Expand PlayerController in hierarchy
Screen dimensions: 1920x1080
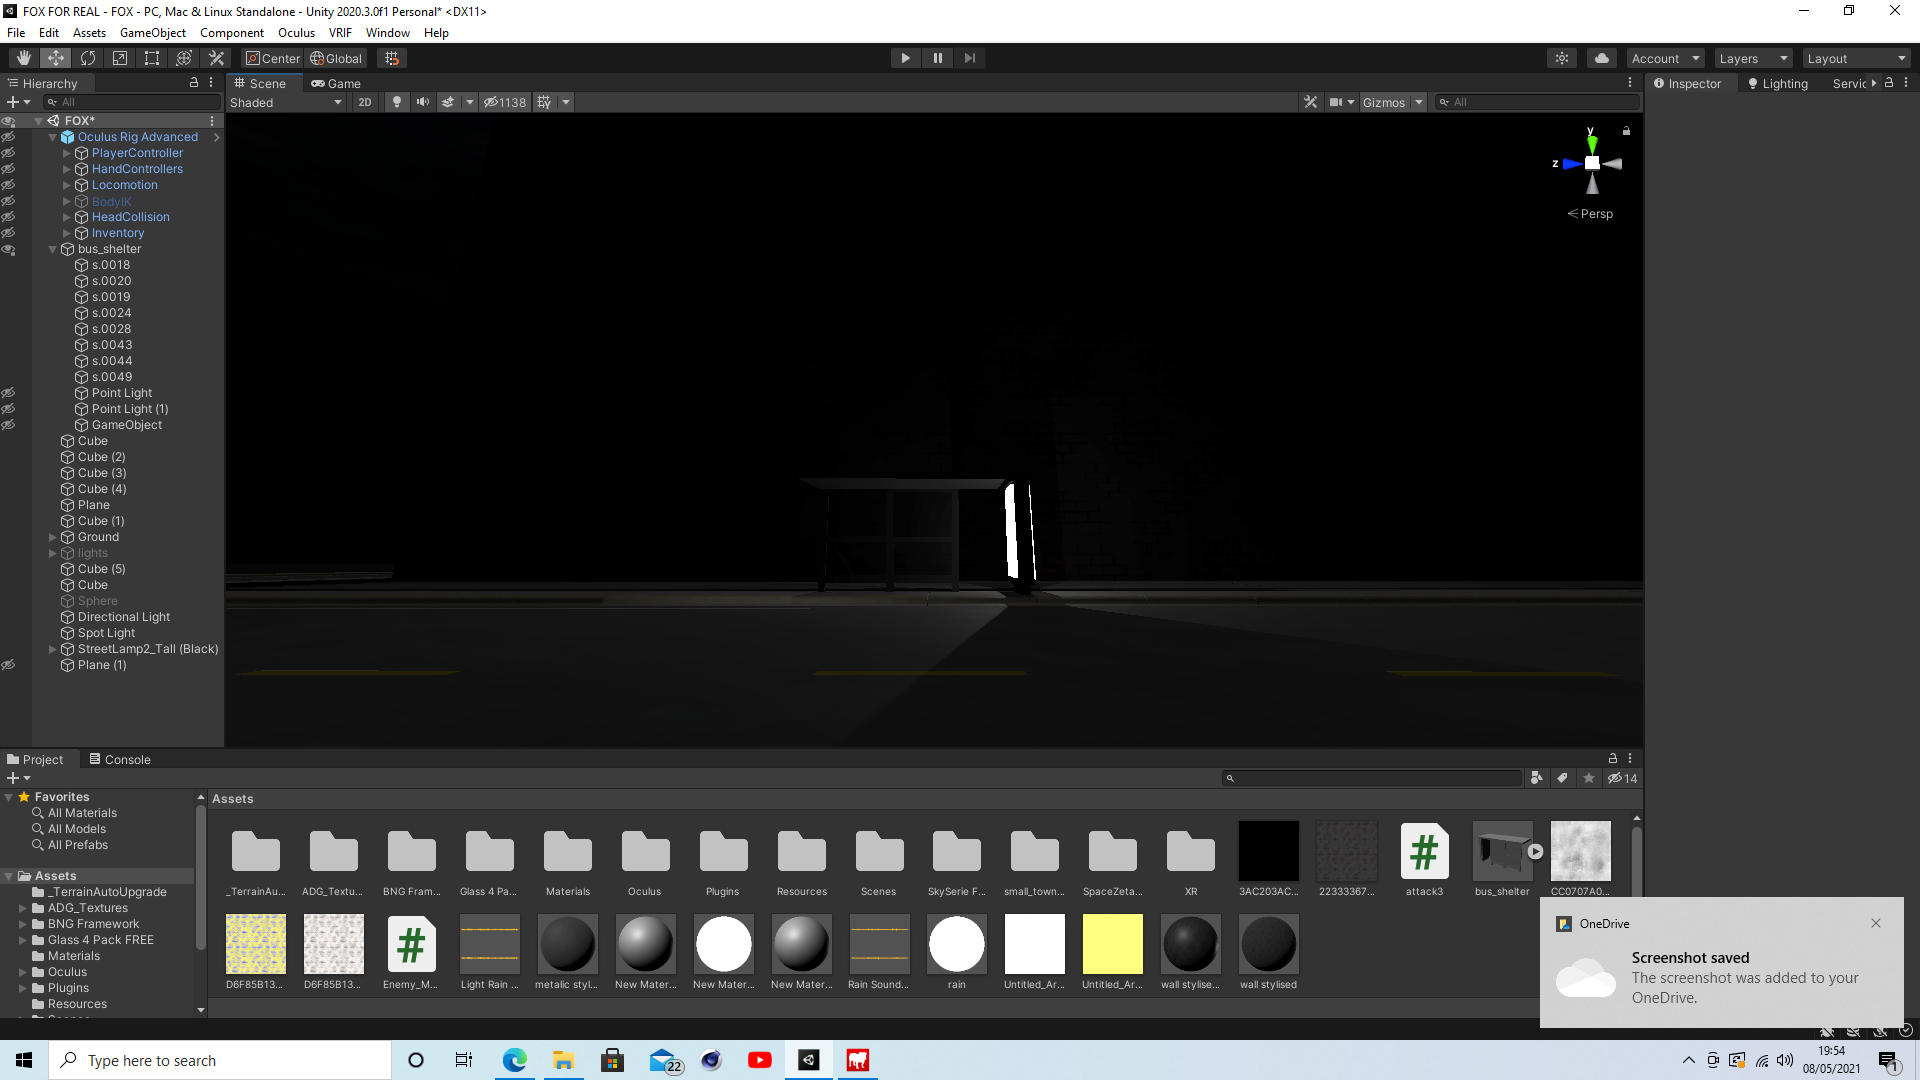pyautogui.click(x=67, y=153)
